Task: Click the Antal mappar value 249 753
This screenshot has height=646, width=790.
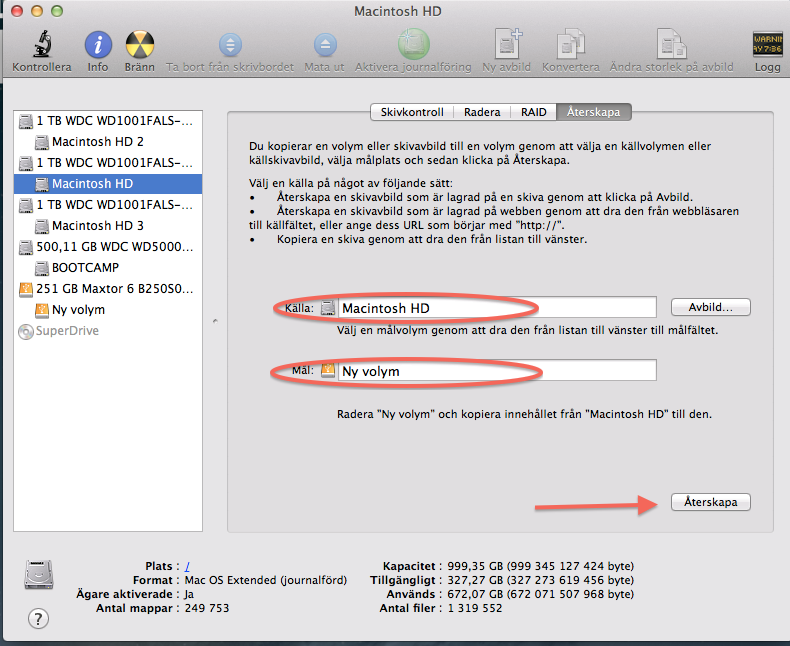Action: [207, 608]
